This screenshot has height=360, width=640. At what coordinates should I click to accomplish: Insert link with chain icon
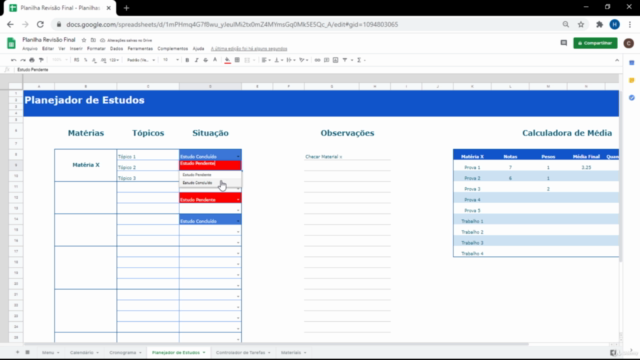(x=317, y=60)
